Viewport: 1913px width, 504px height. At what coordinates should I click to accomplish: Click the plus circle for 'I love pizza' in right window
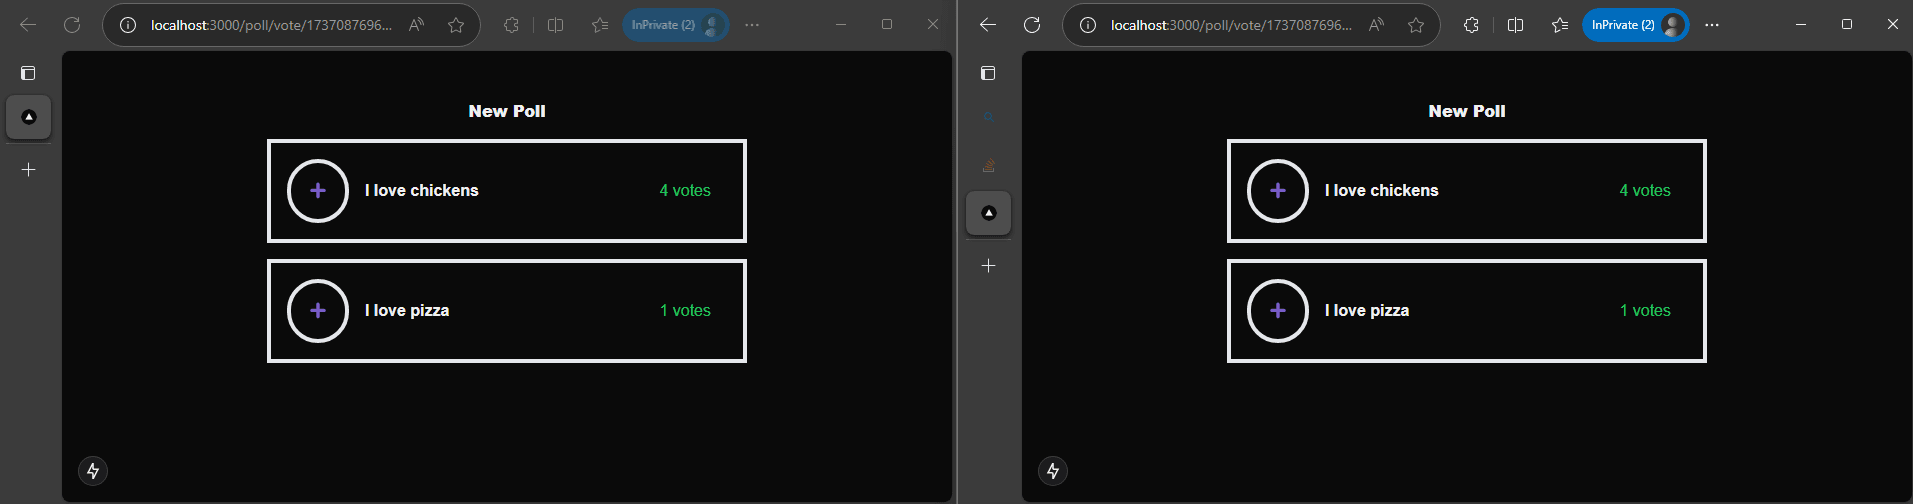click(1278, 310)
